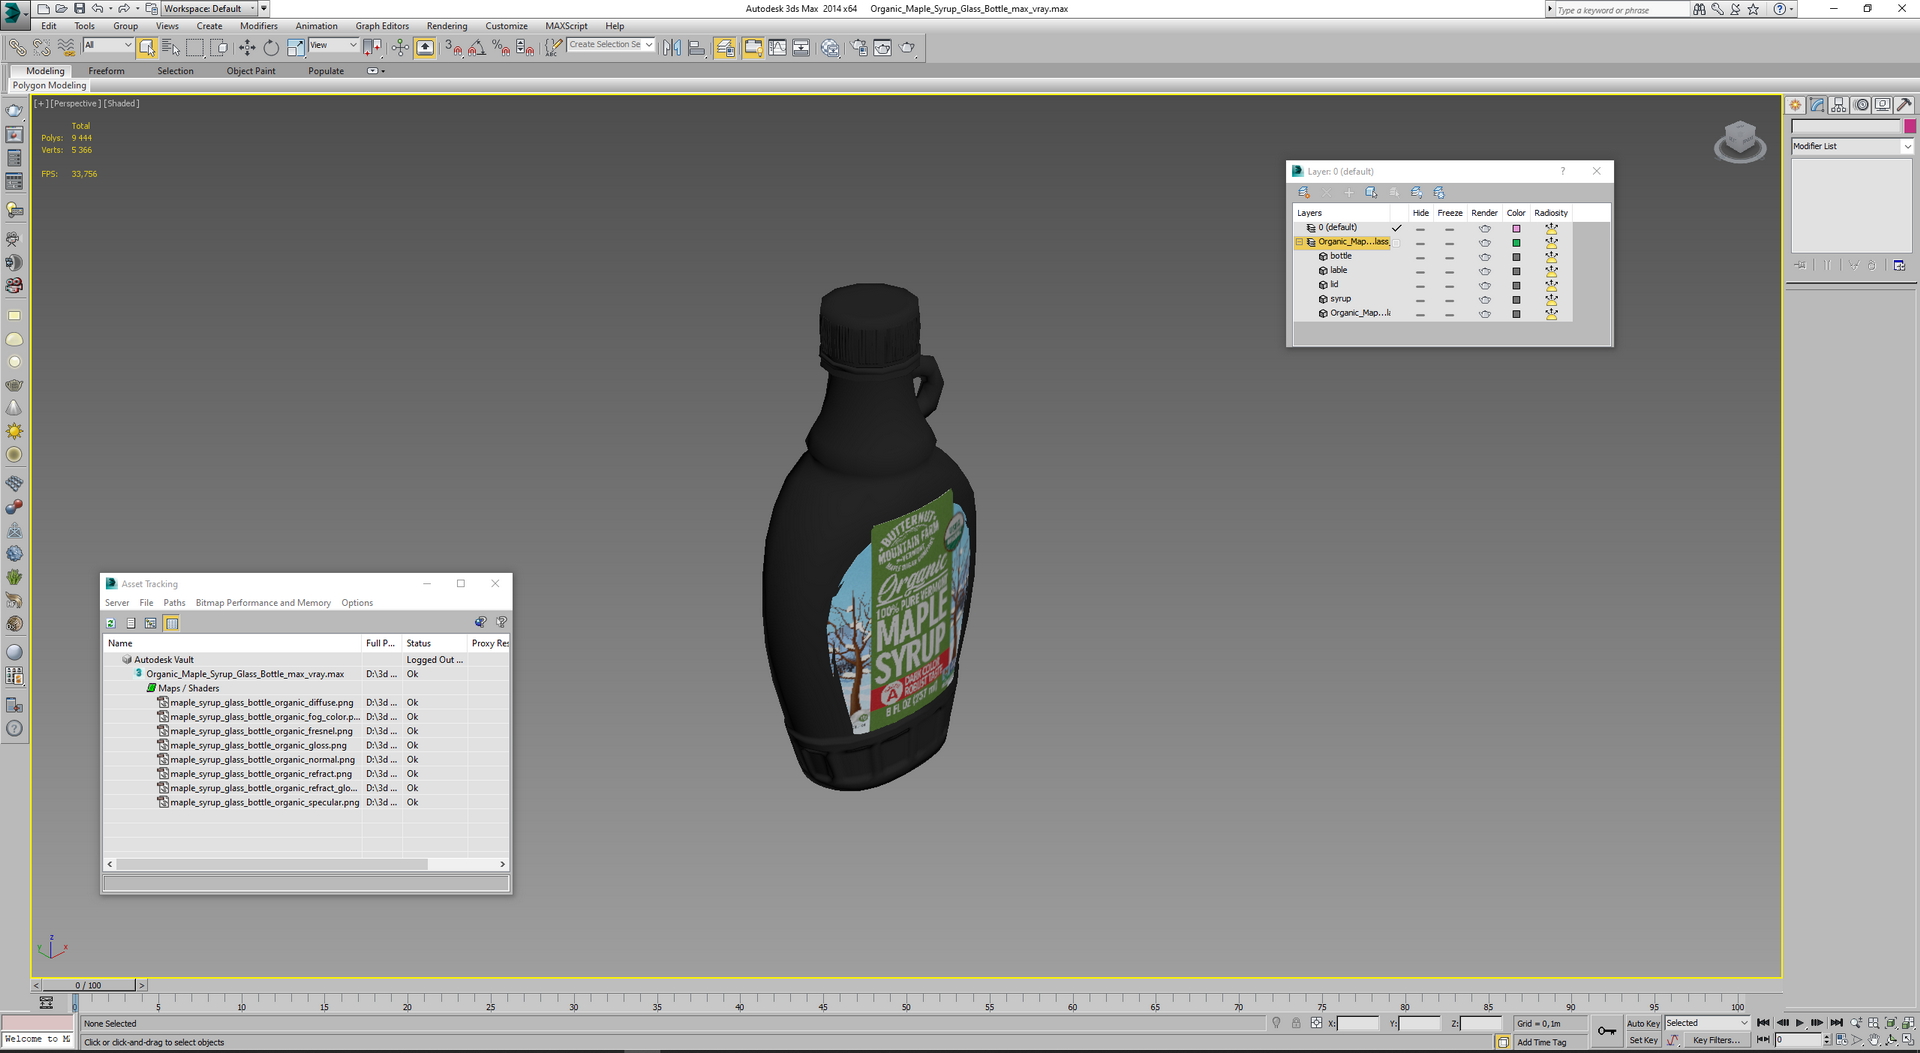Open the reference coordinate 'View' dropdown
The width and height of the screenshot is (1920, 1053).
pos(333,45)
